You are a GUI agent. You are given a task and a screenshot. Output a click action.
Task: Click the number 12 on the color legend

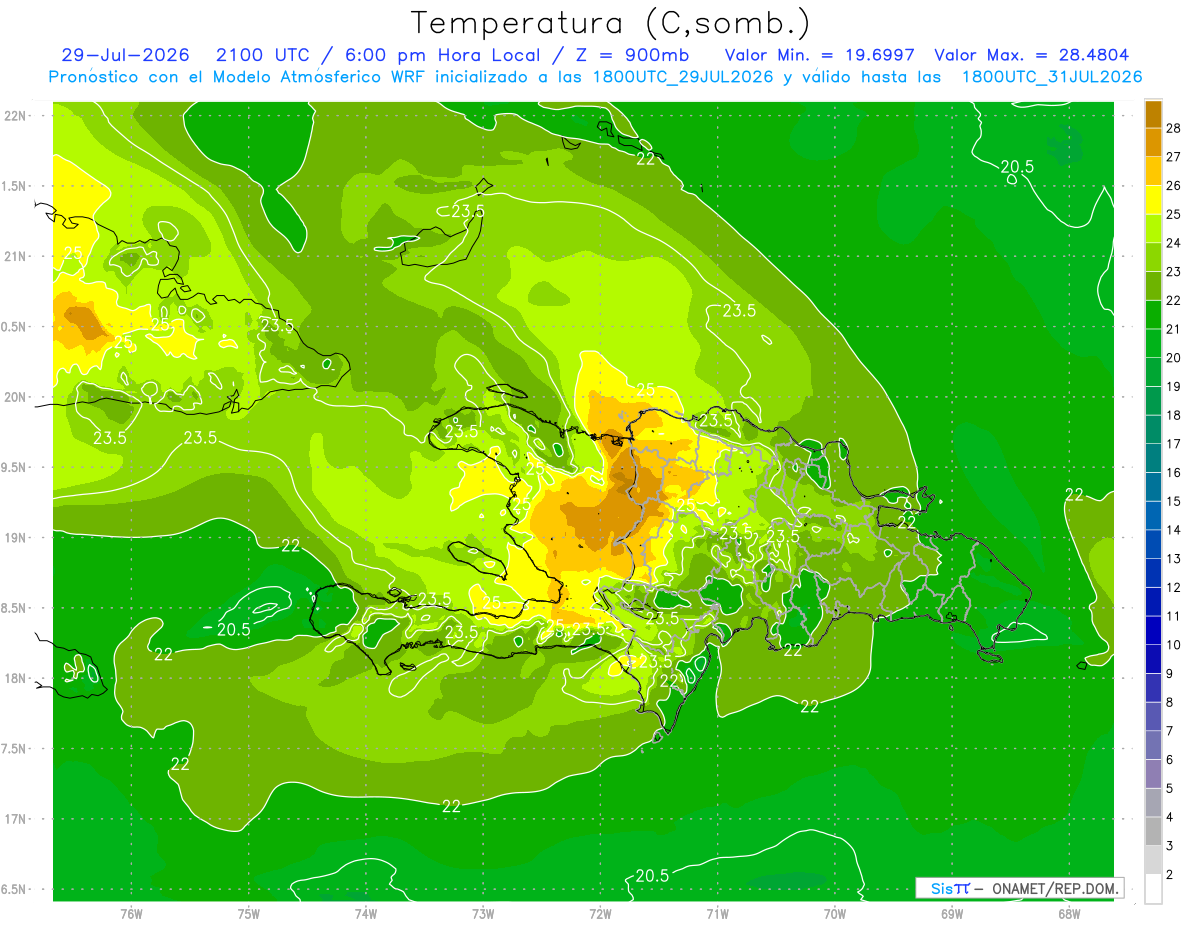point(1174,587)
